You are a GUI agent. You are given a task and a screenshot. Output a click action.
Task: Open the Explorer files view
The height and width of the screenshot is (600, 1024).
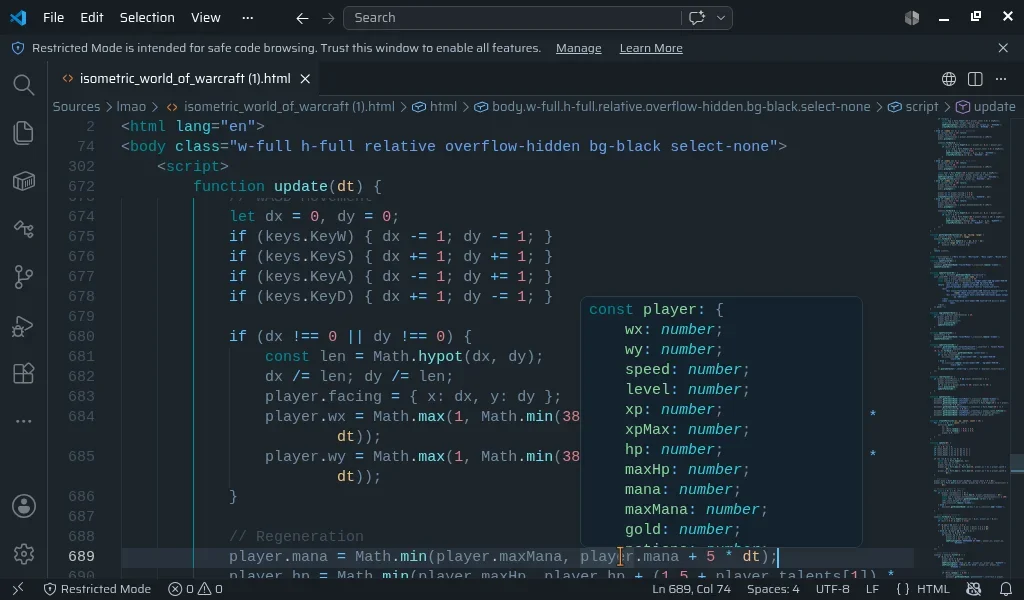24,133
